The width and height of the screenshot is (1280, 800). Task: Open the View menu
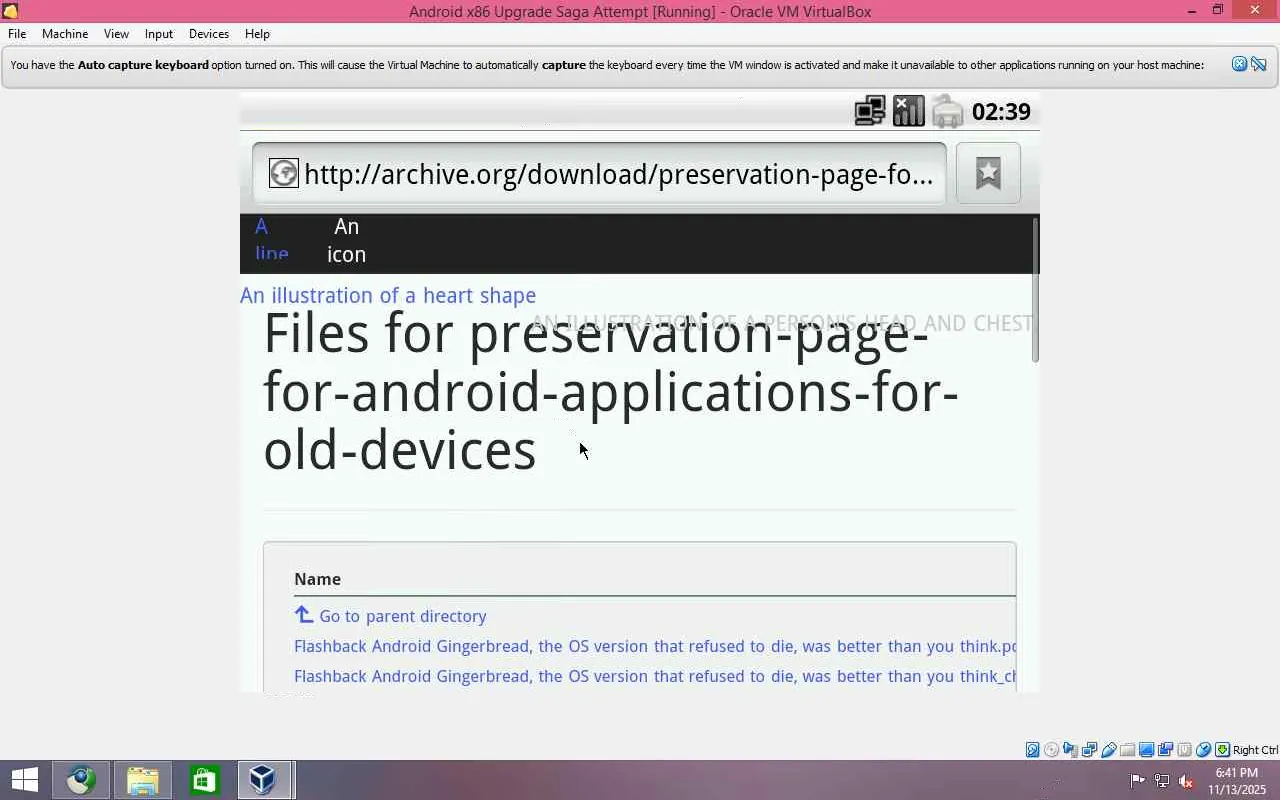pos(116,33)
